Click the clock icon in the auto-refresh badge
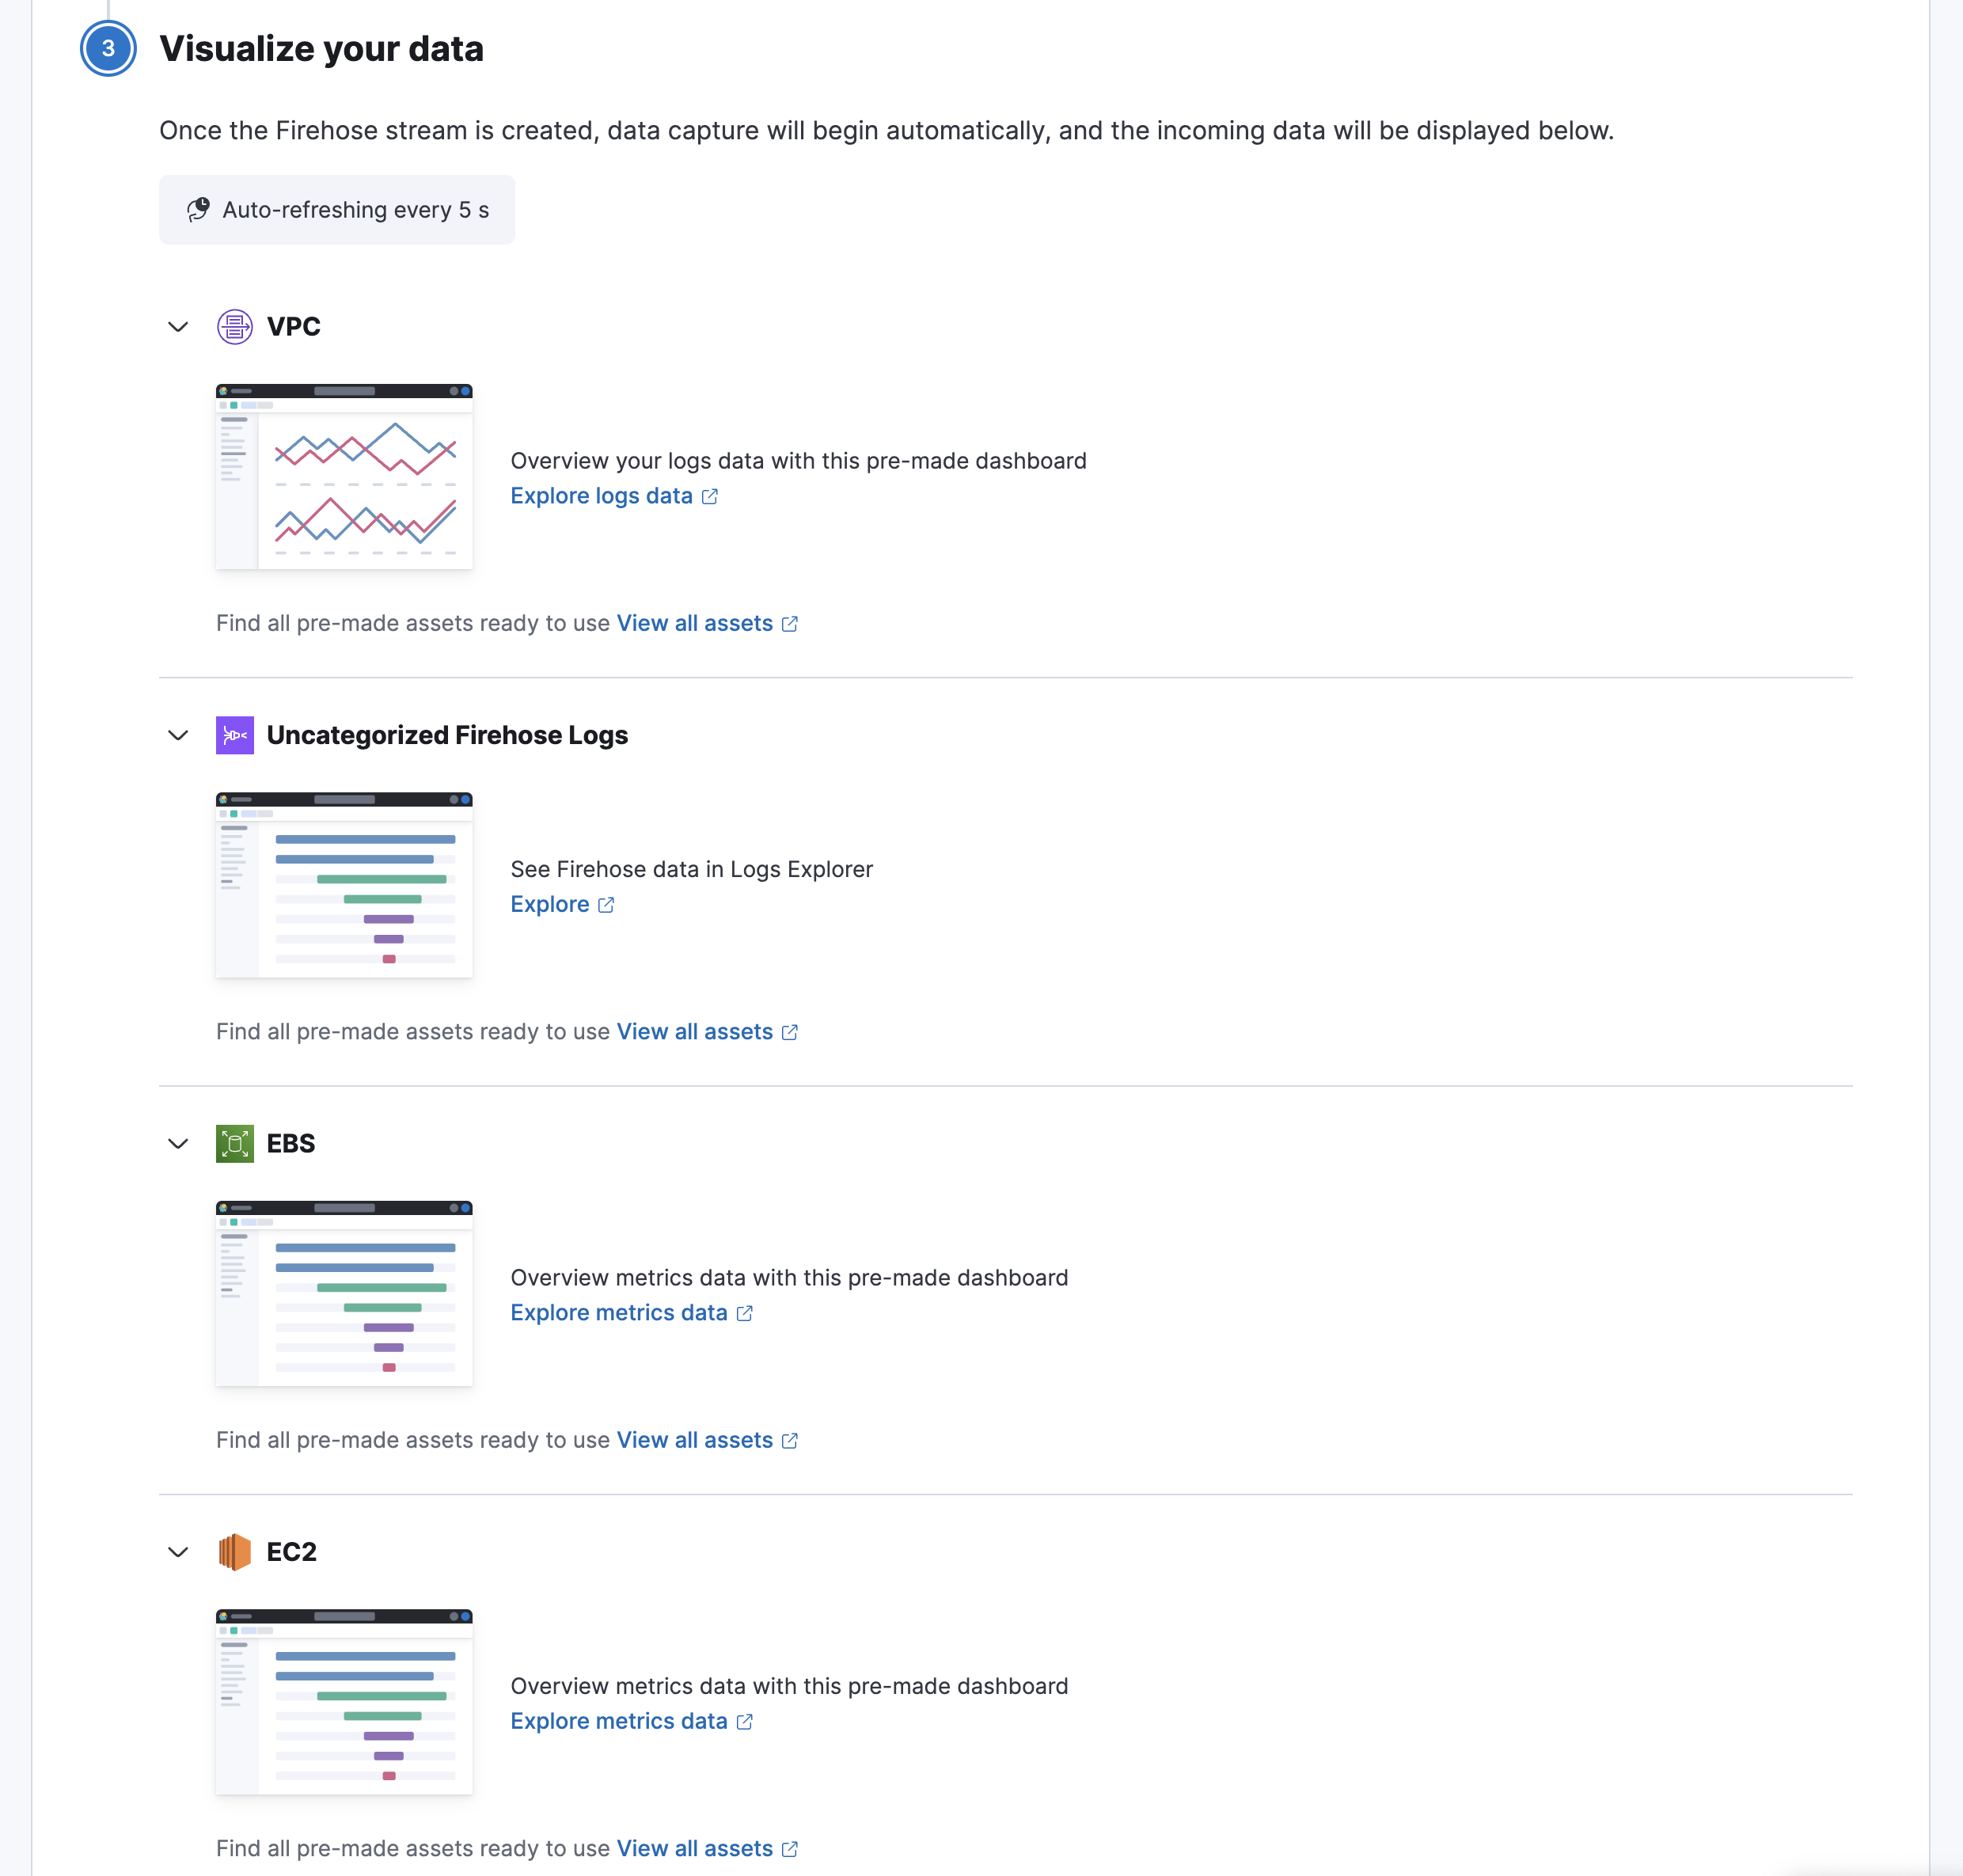The height and width of the screenshot is (1876, 1963). pos(197,210)
